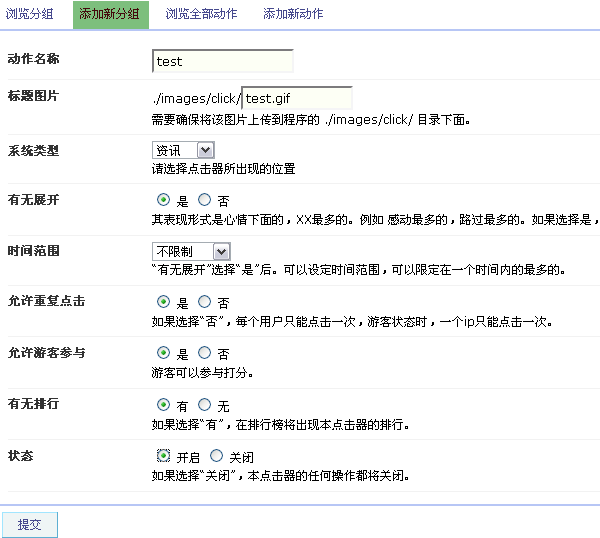
Task: Choose 是 for 允许重复点击
Action: click(x=163, y=302)
